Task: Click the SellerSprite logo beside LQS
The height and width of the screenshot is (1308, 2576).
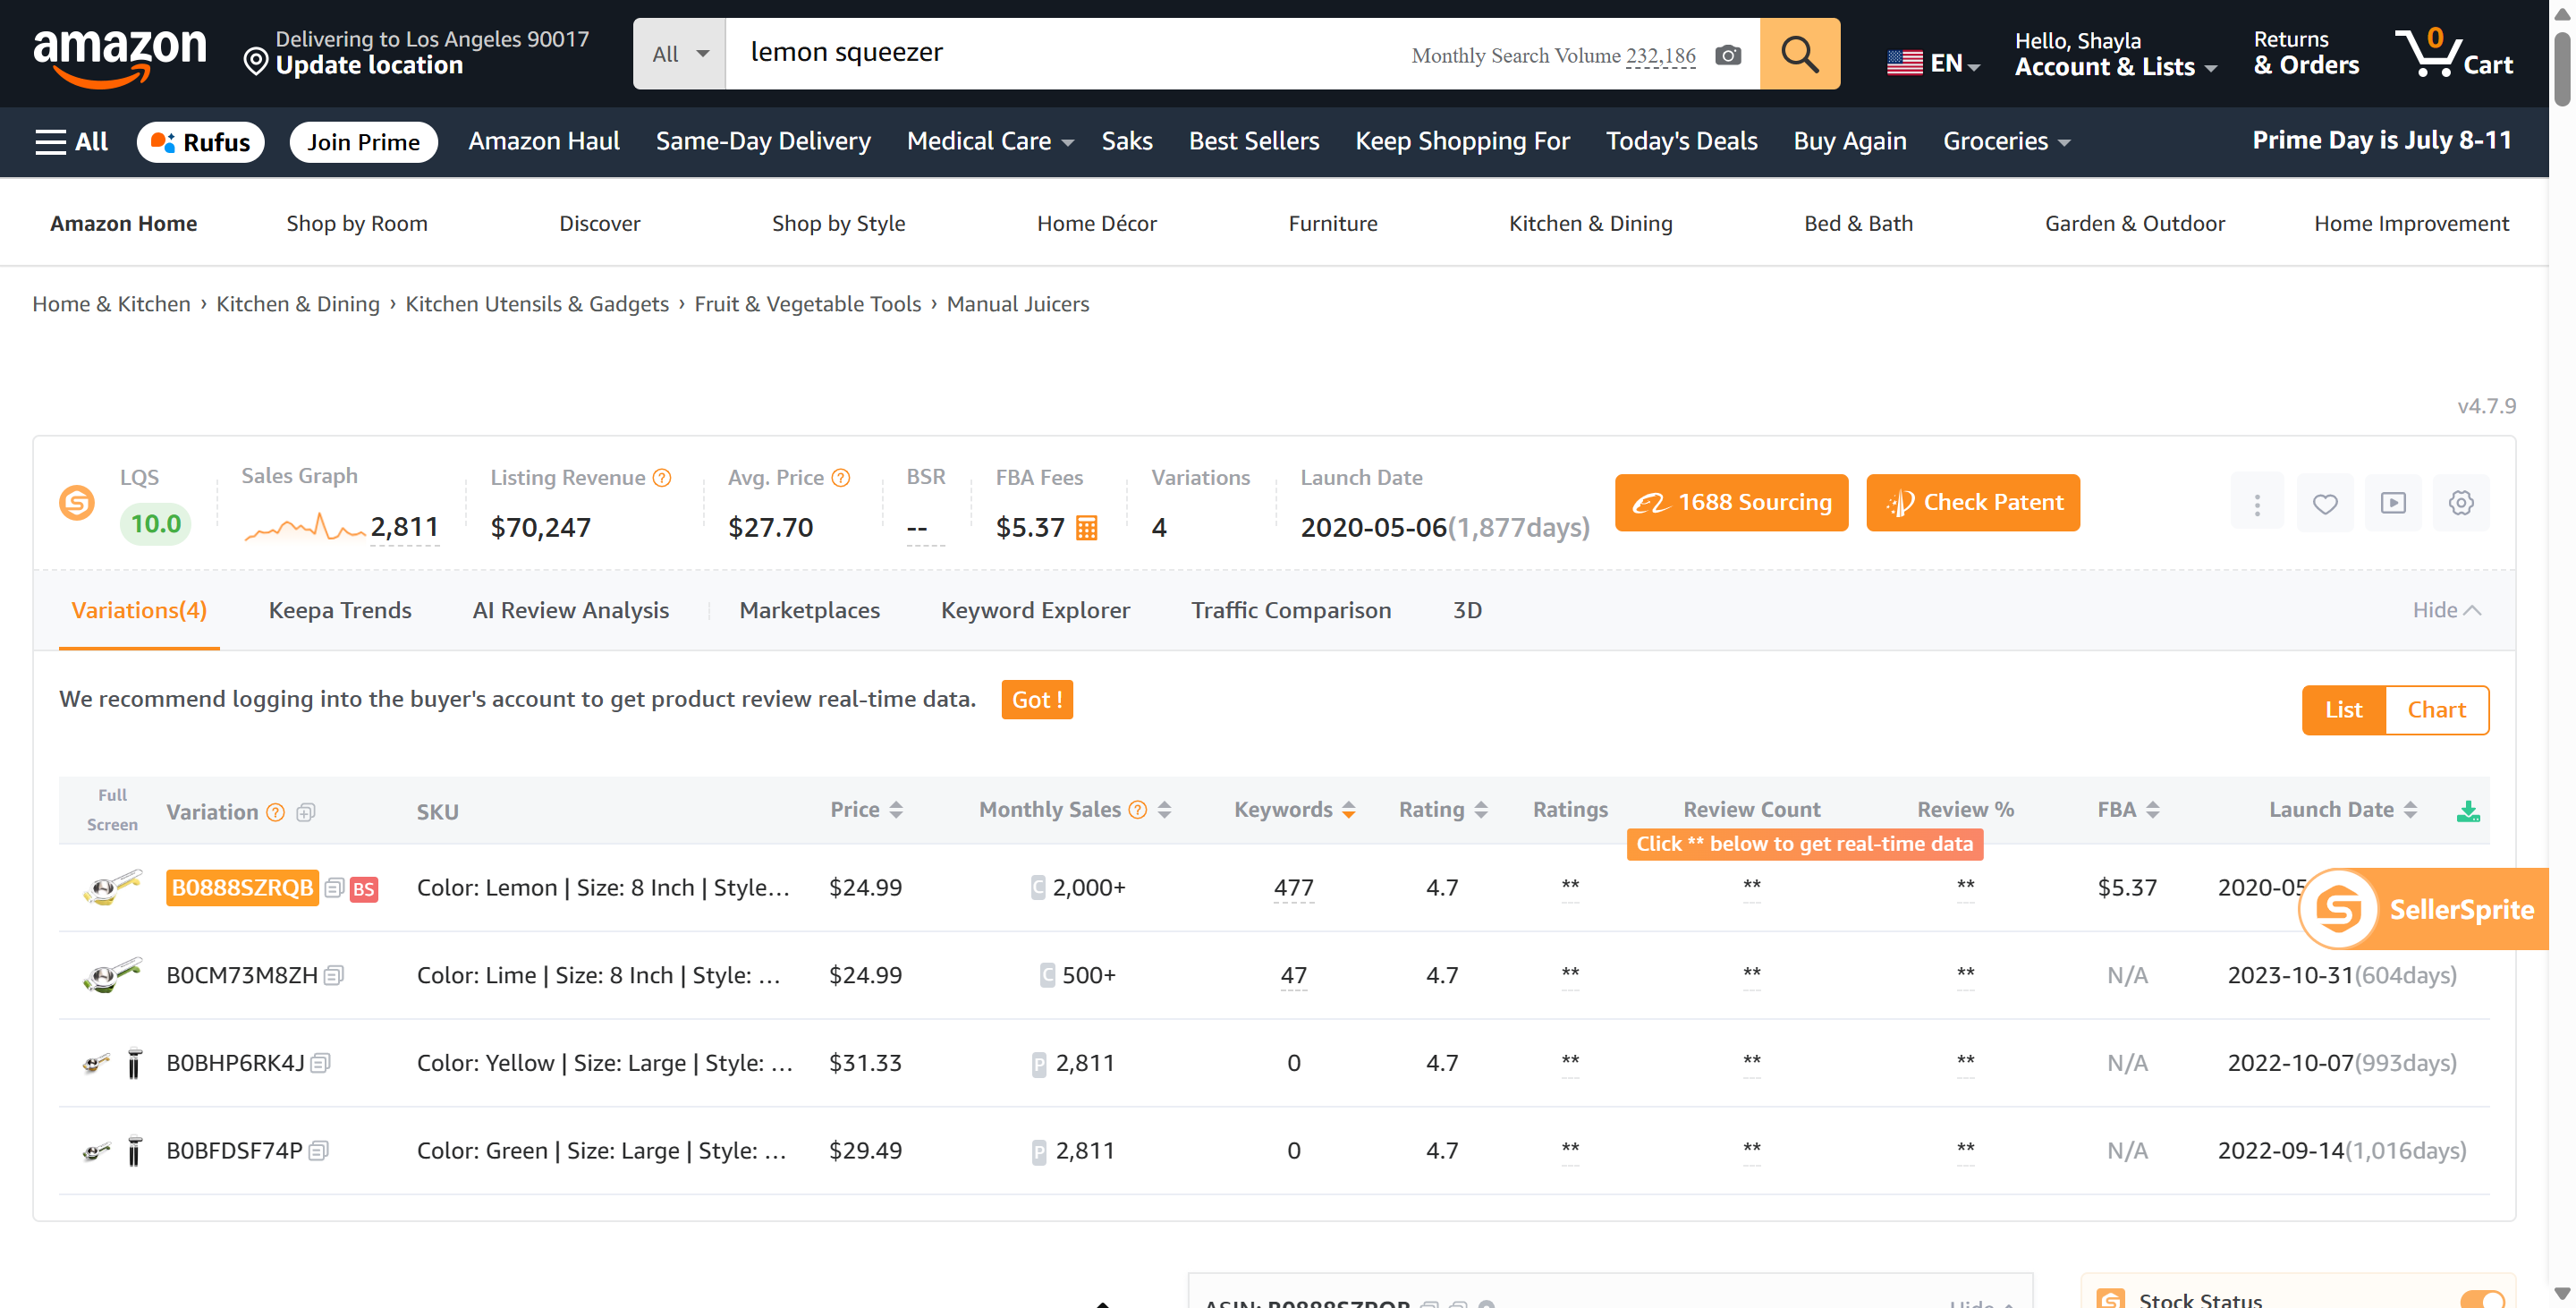Action: [x=77, y=502]
